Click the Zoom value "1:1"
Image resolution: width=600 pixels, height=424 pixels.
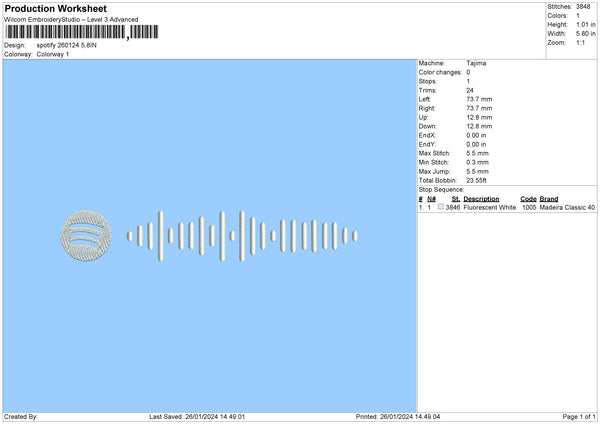(580, 42)
